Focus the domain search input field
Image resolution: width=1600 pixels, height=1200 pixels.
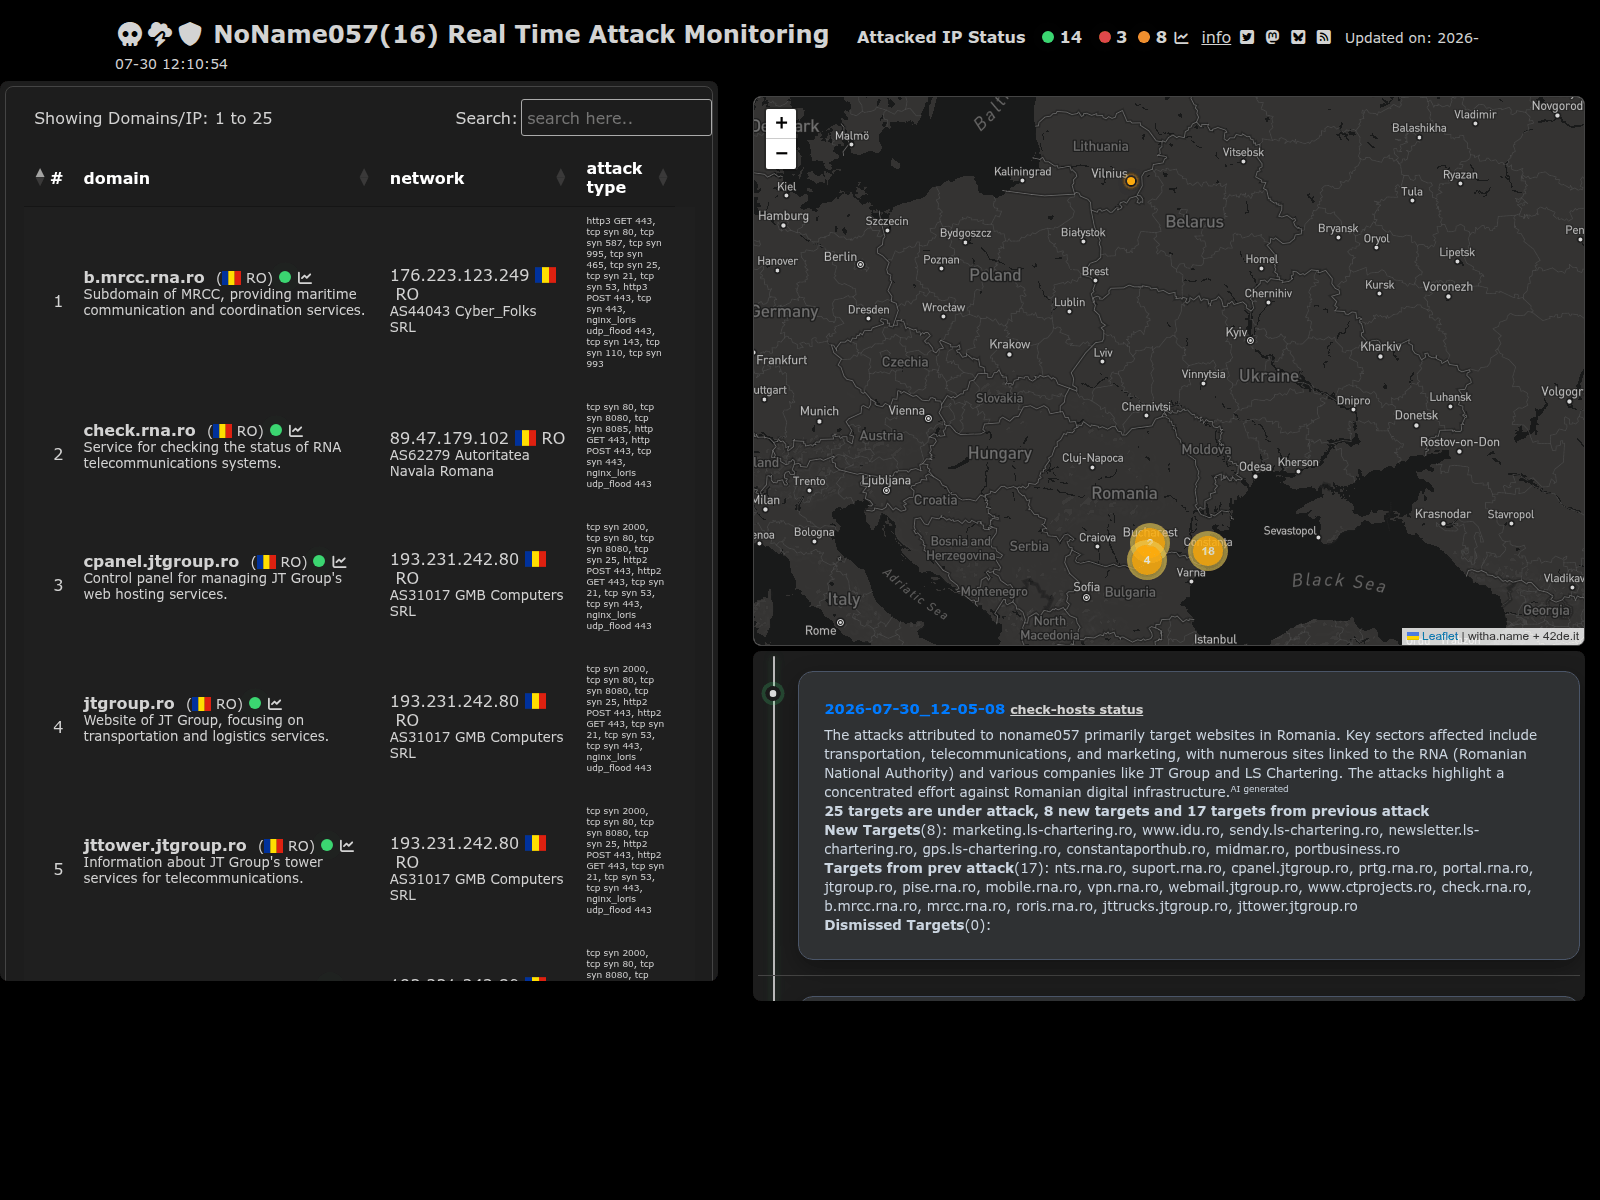pyautogui.click(x=616, y=118)
